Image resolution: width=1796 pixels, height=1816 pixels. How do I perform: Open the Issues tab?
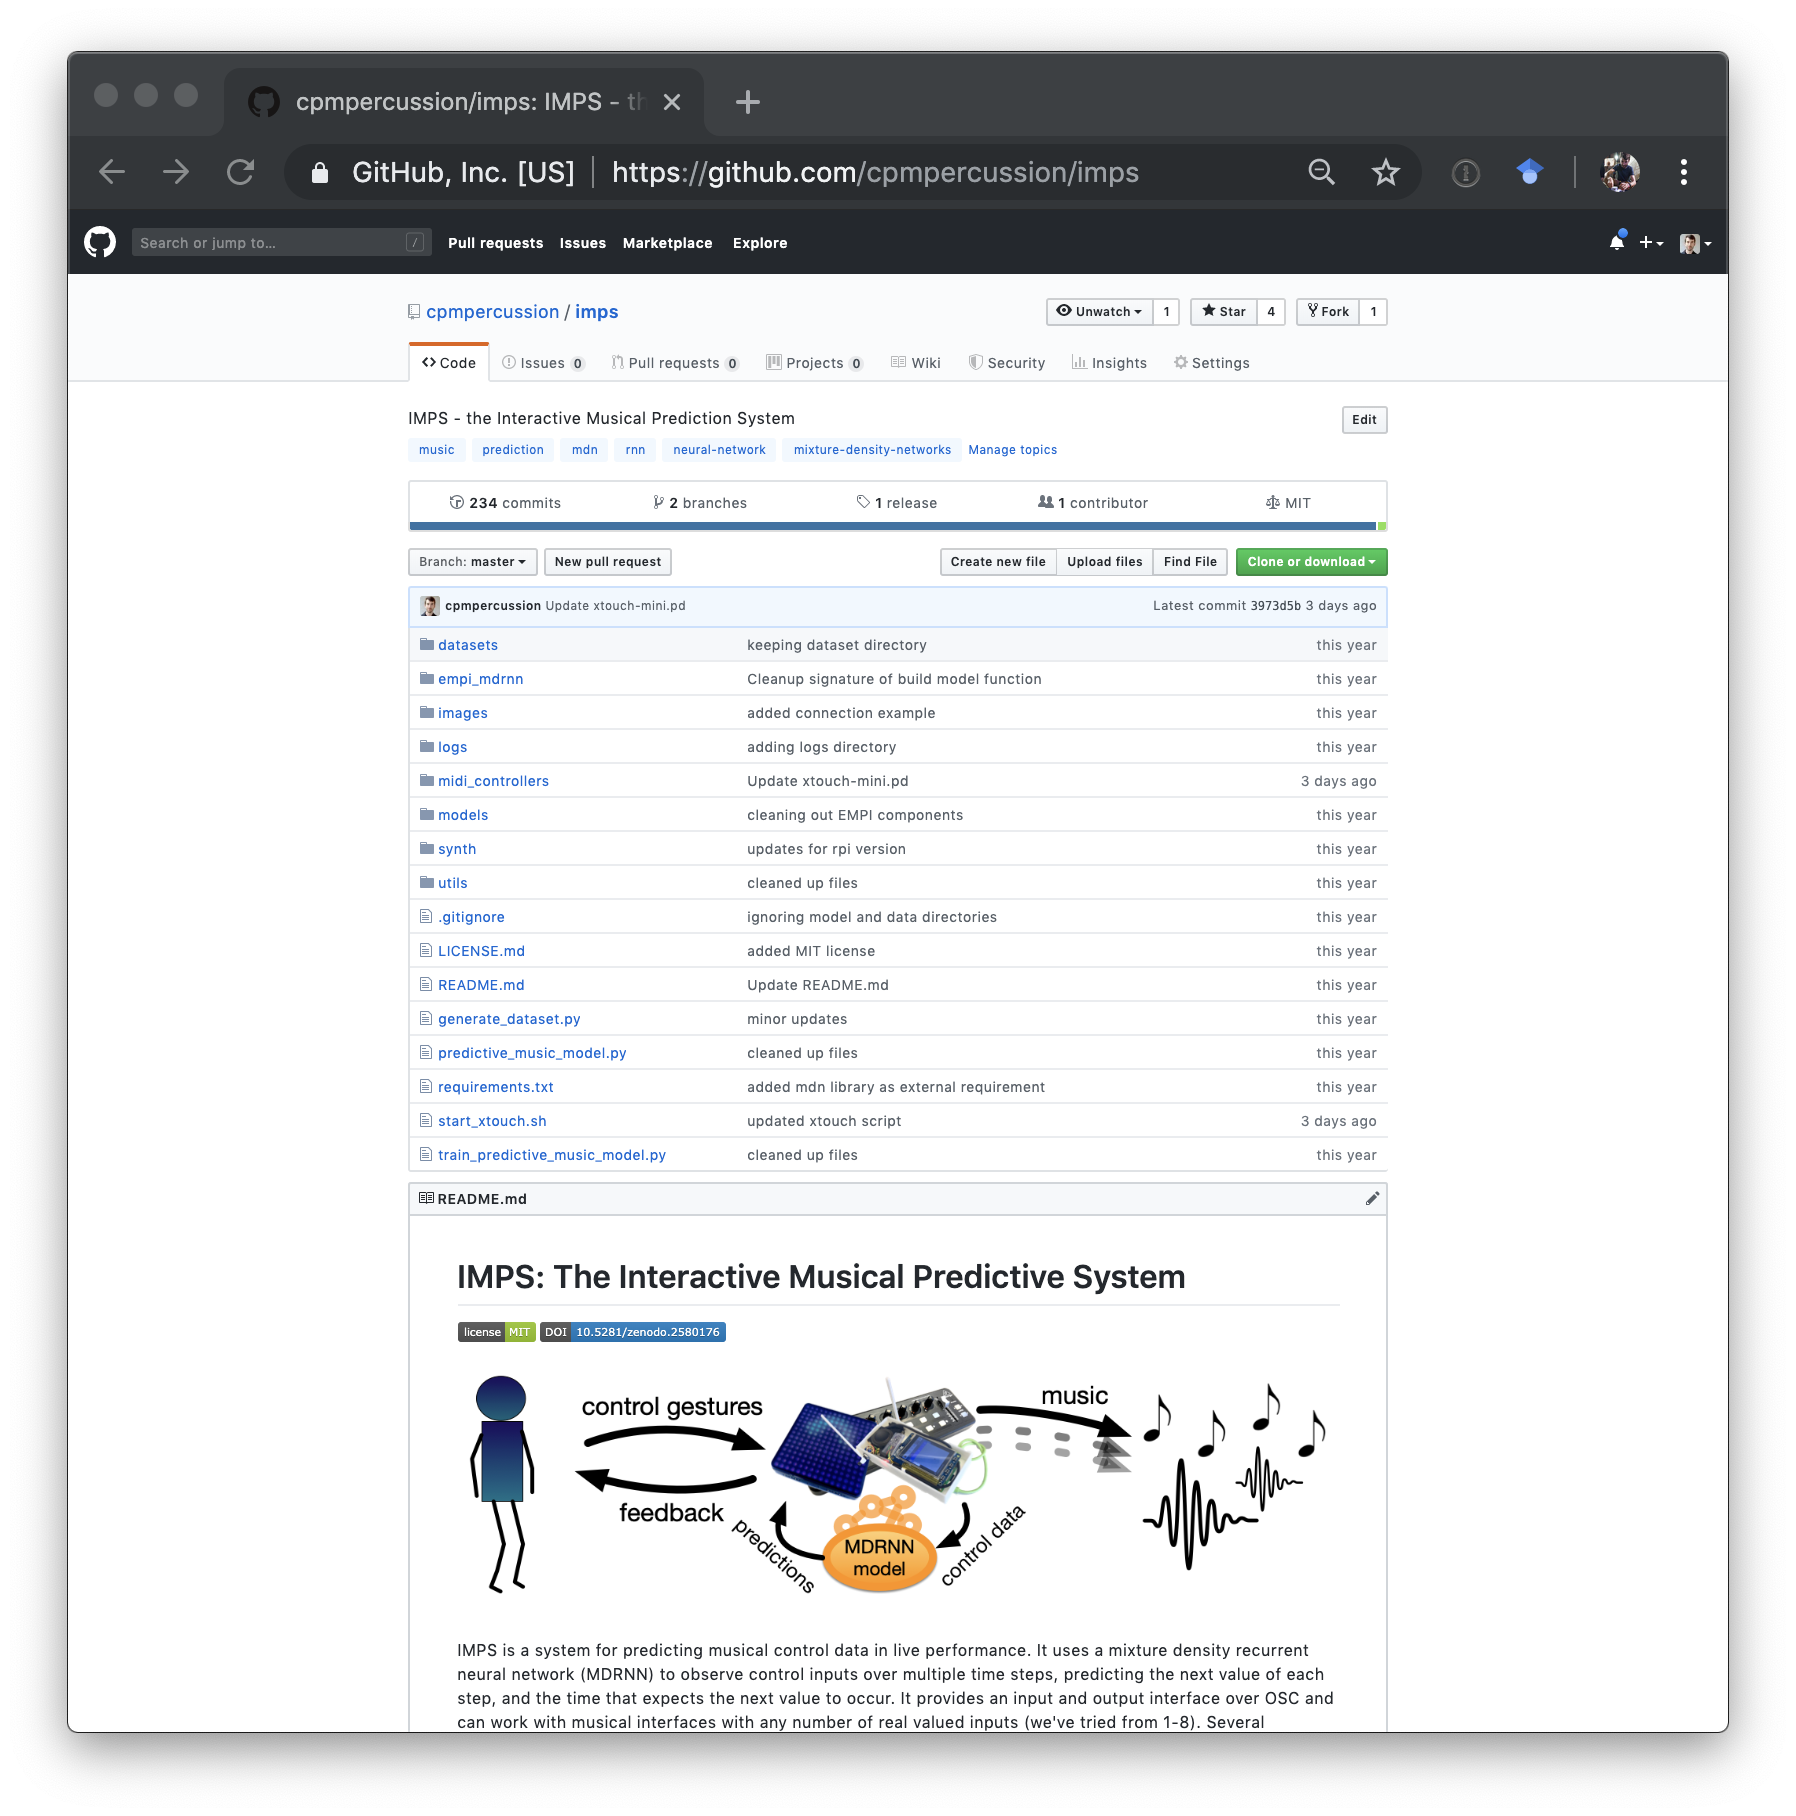click(543, 363)
